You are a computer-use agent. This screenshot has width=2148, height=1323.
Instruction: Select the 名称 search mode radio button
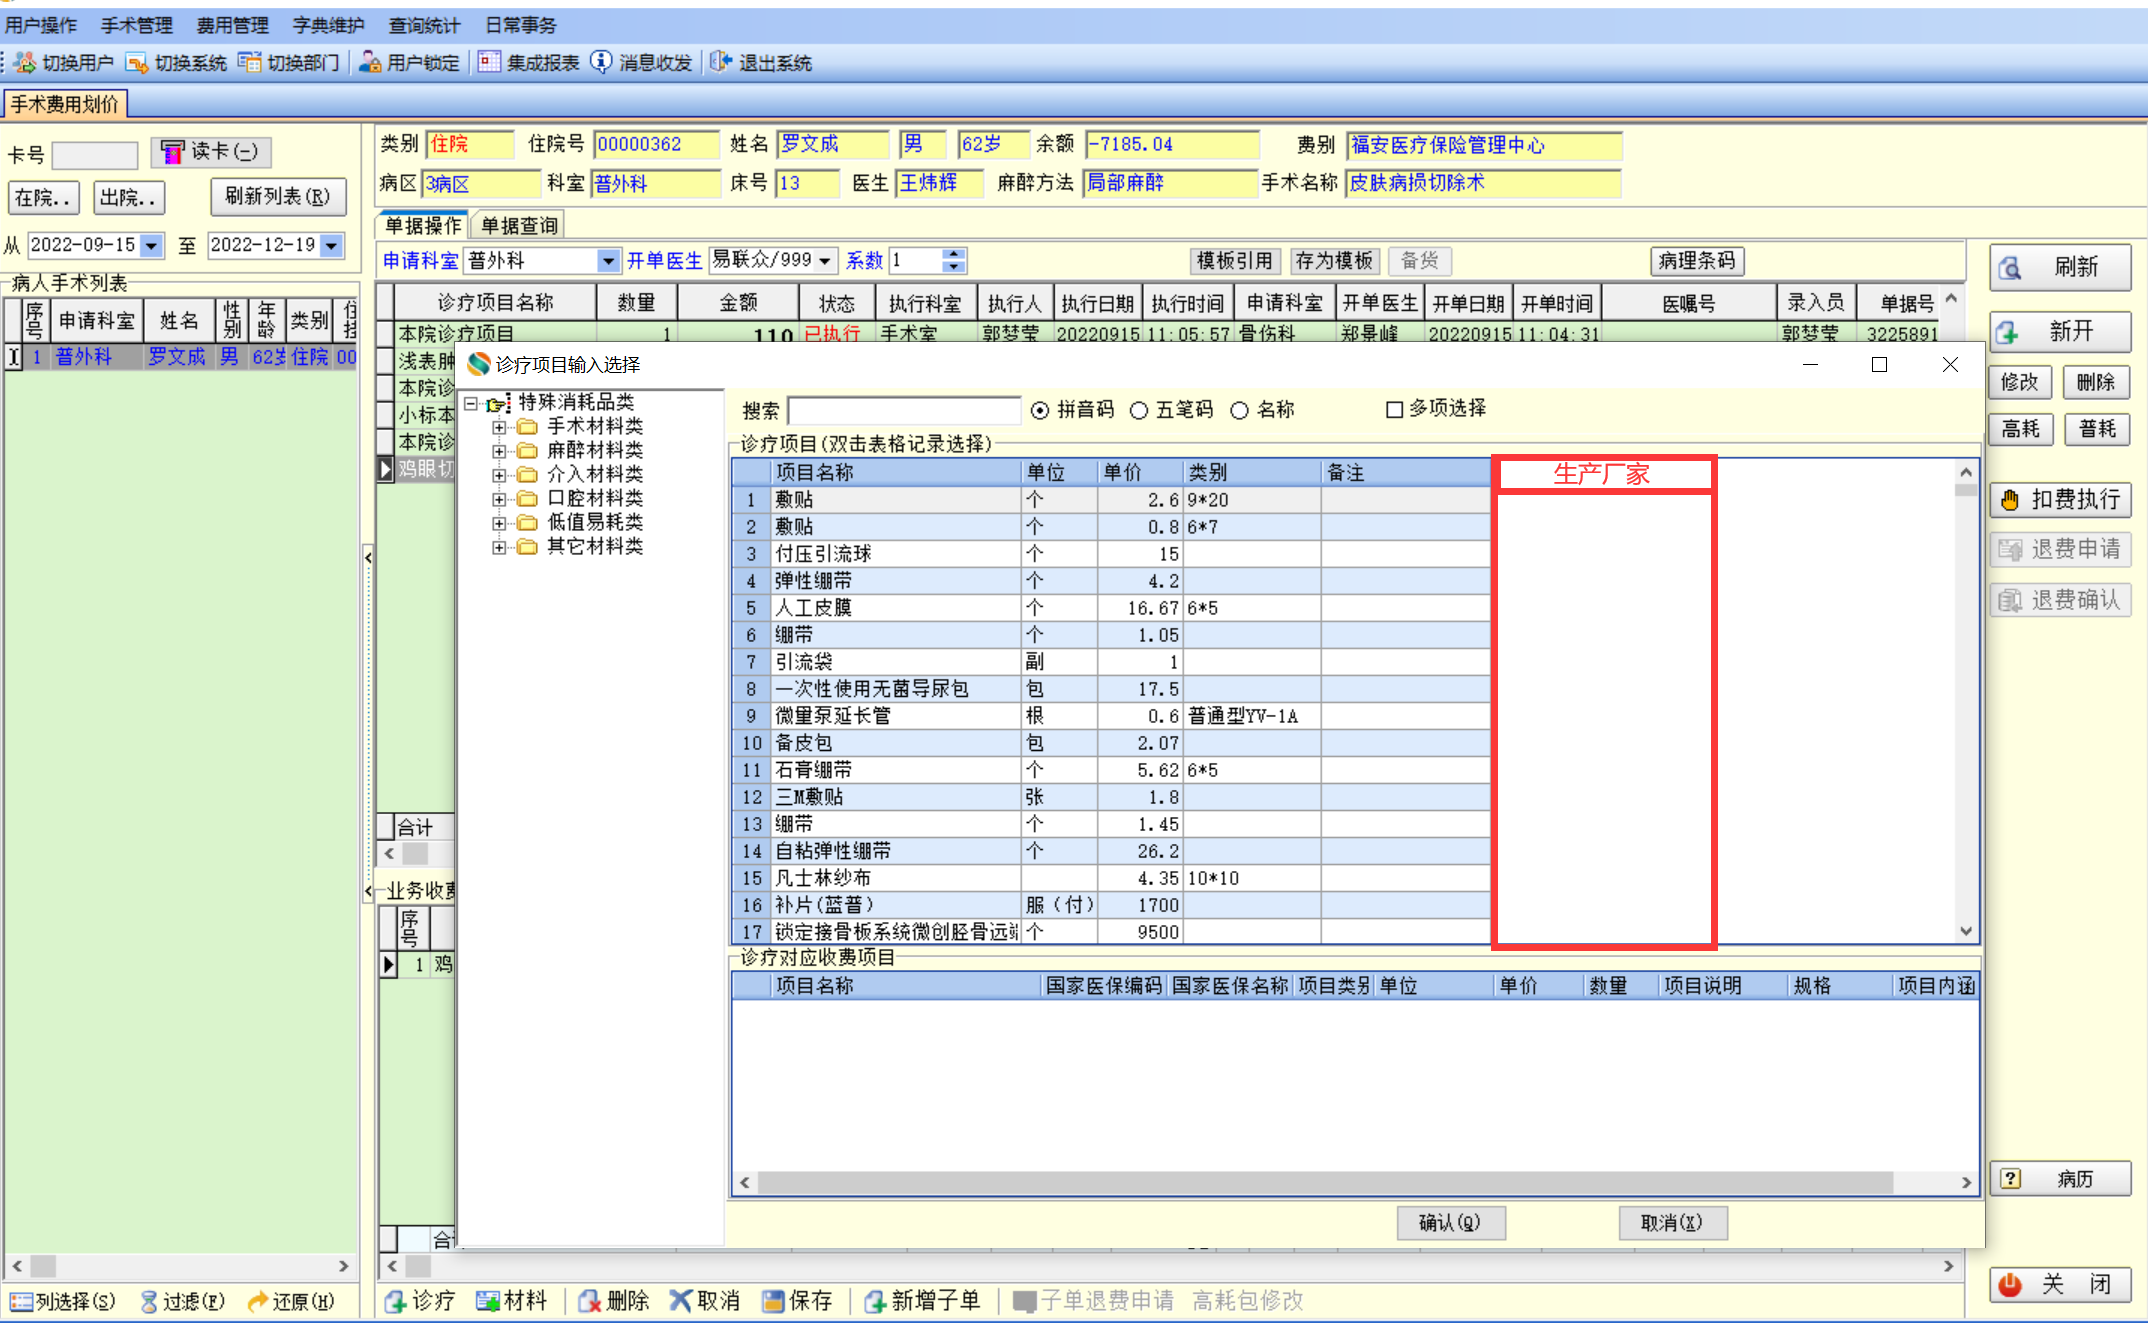tap(1240, 410)
